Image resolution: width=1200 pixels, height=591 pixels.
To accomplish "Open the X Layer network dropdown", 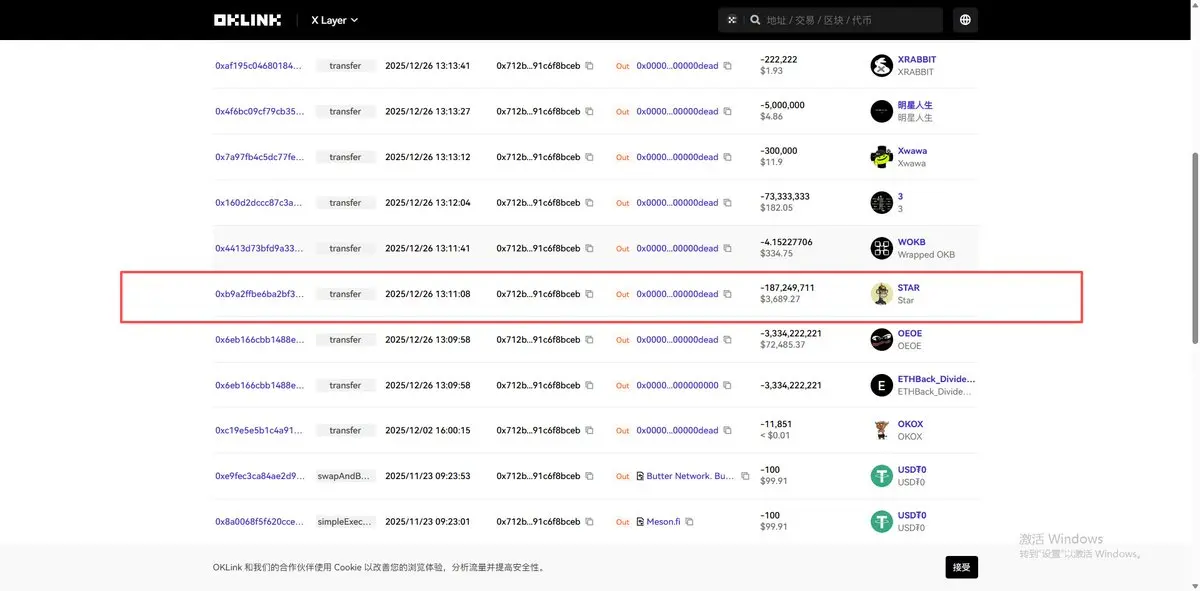I will (x=334, y=20).
